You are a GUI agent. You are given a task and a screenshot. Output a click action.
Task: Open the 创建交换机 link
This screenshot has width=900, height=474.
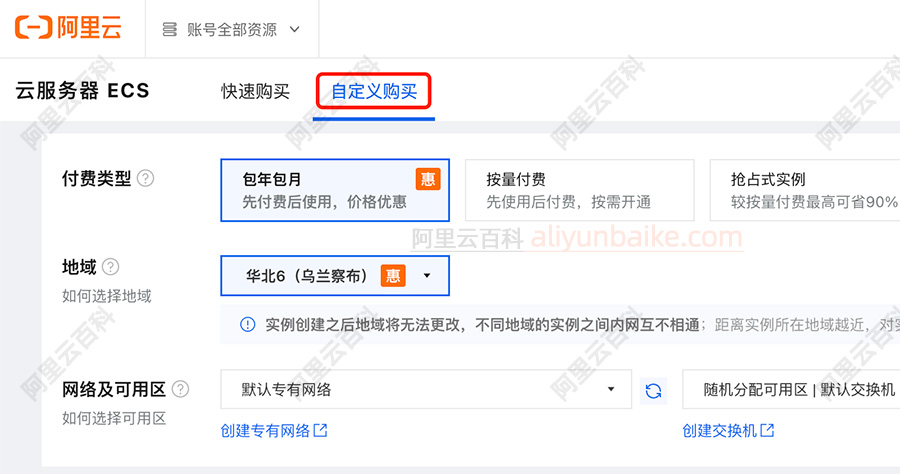pyautogui.click(x=728, y=430)
